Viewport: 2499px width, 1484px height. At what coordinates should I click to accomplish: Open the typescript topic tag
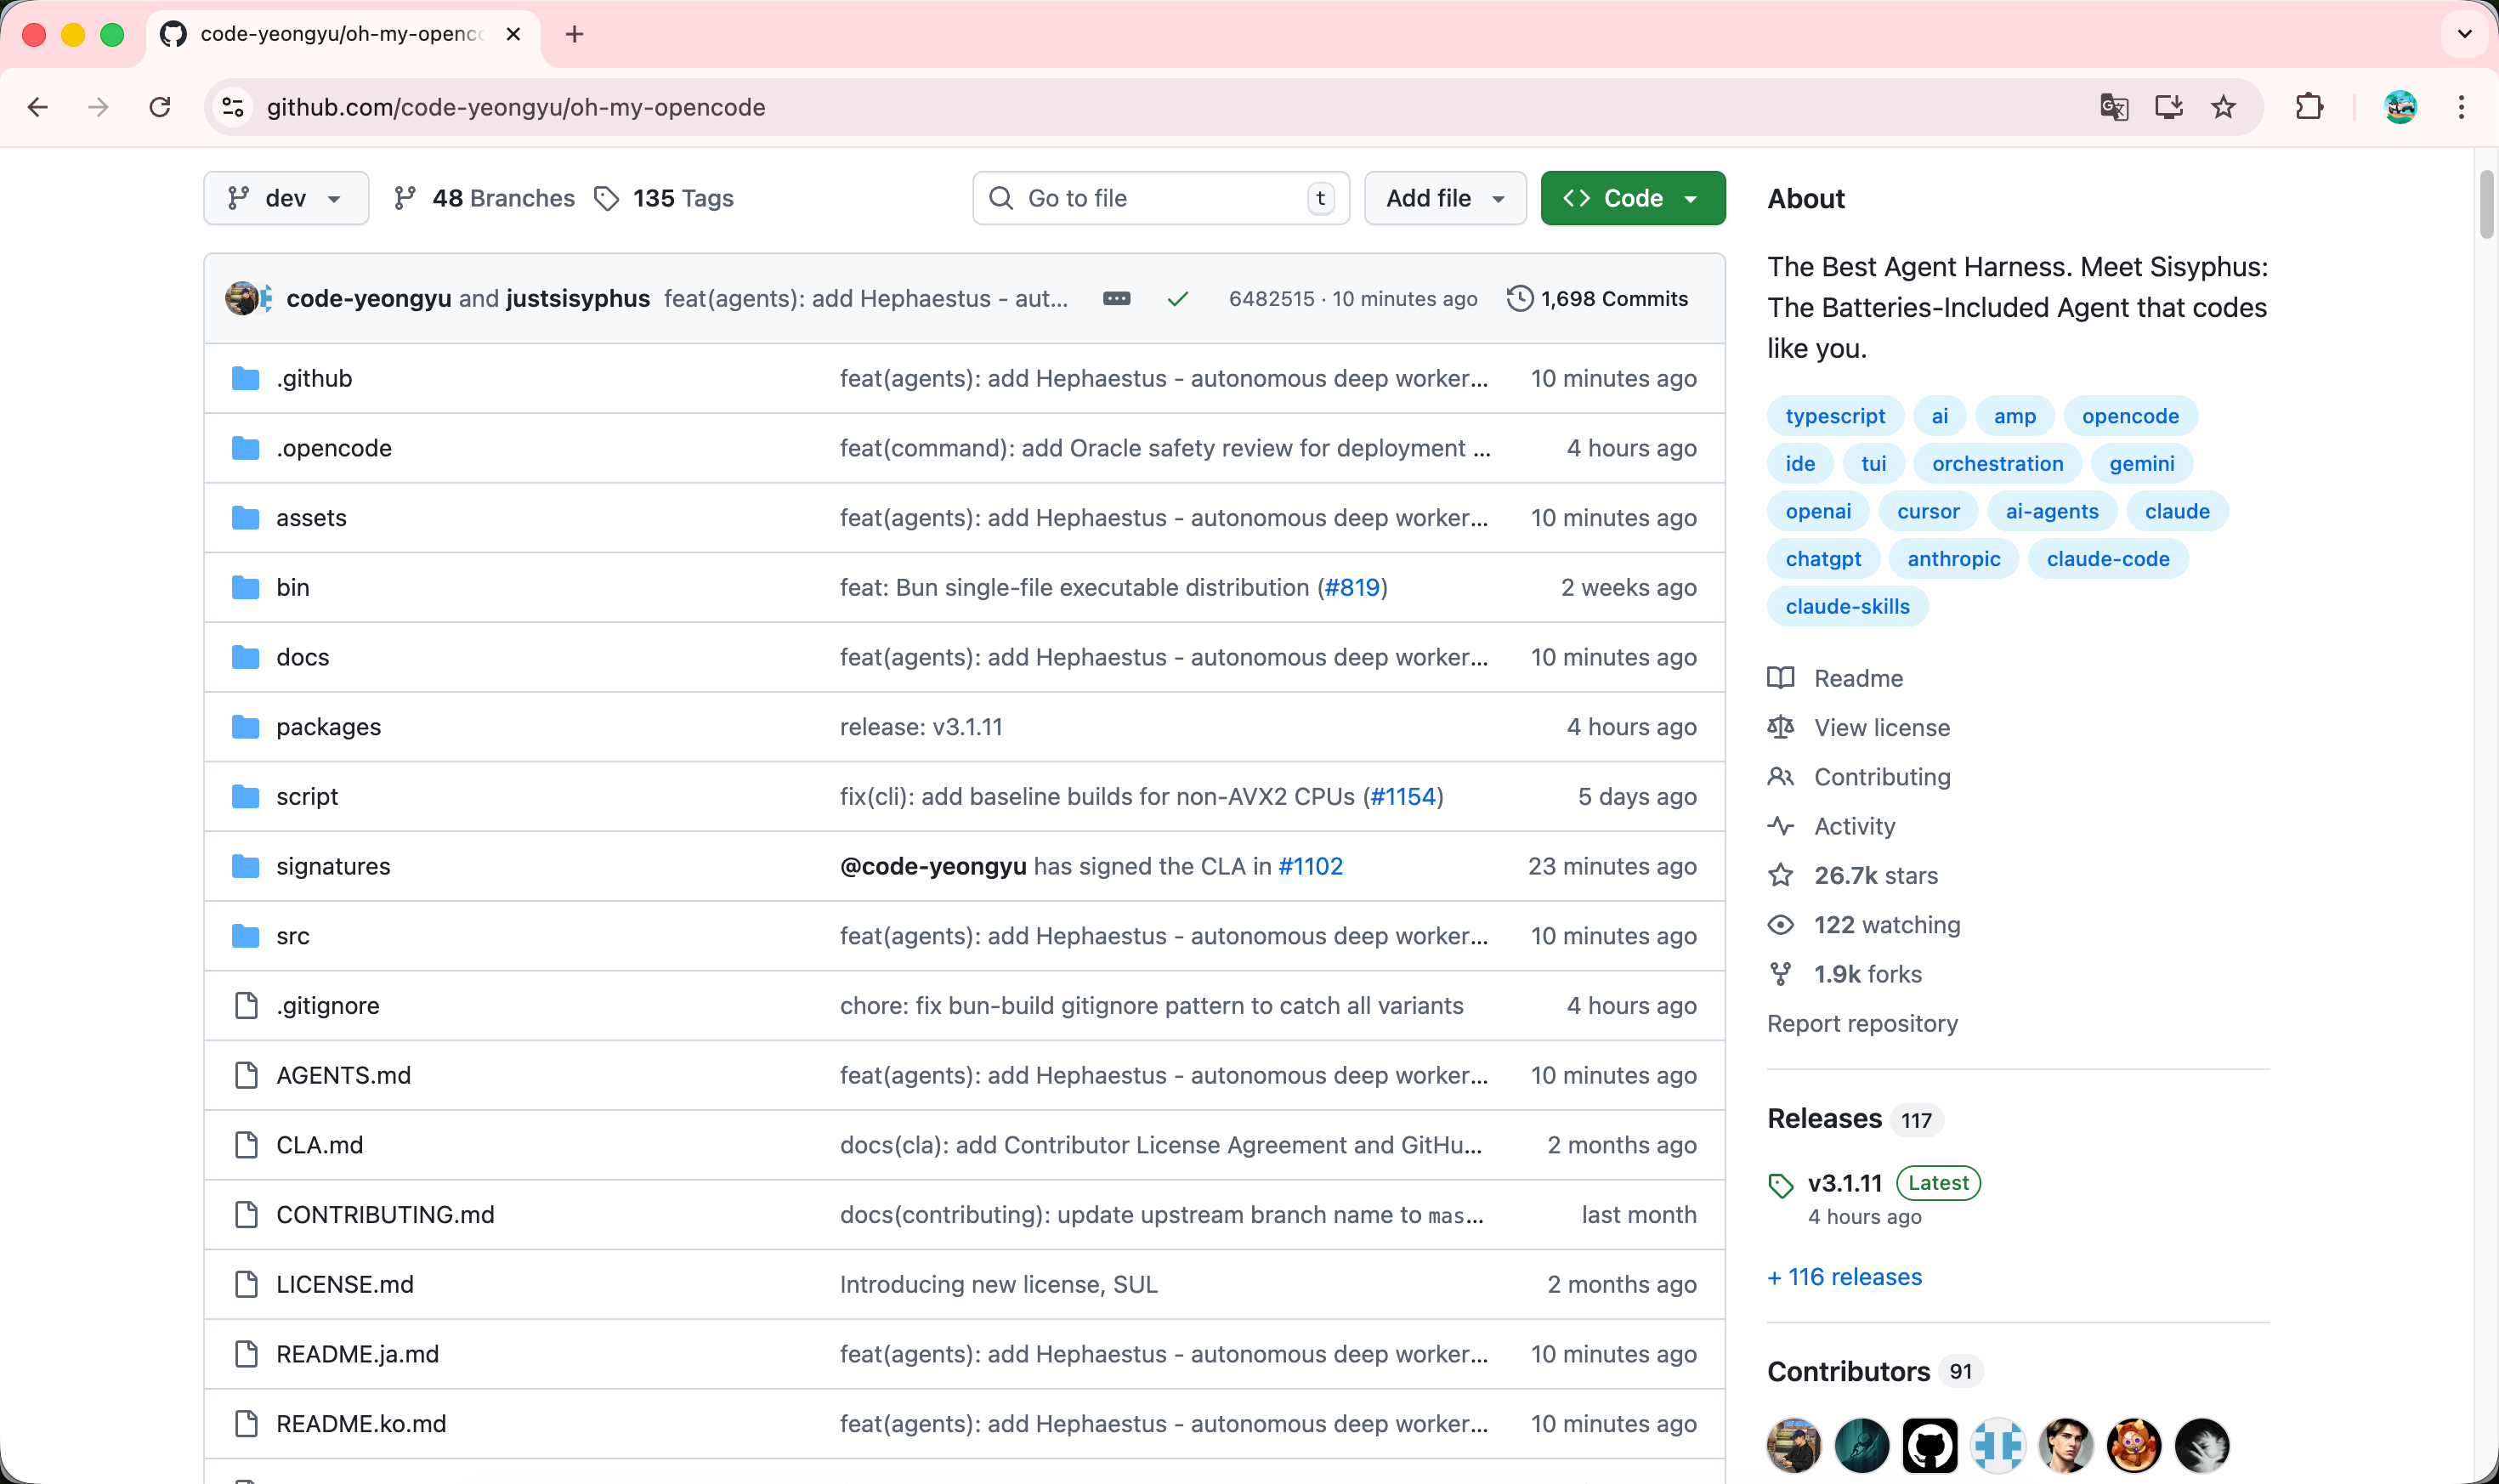1835,416
